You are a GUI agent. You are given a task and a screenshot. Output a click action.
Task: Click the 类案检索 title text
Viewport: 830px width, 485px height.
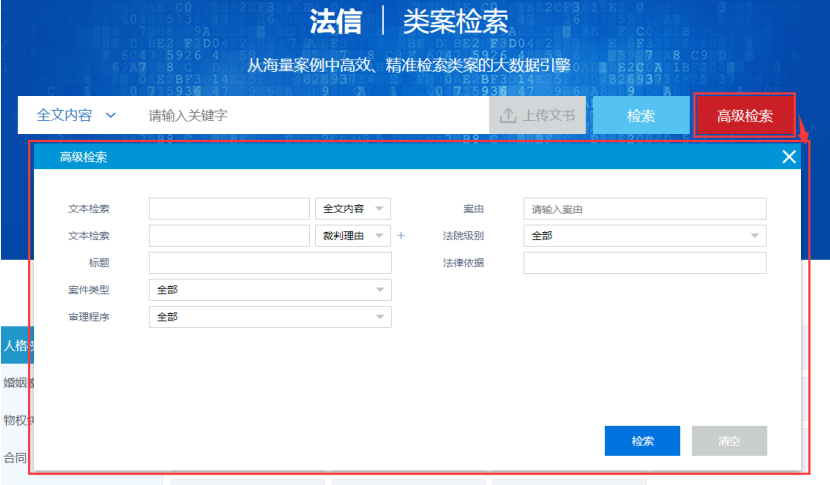(455, 22)
